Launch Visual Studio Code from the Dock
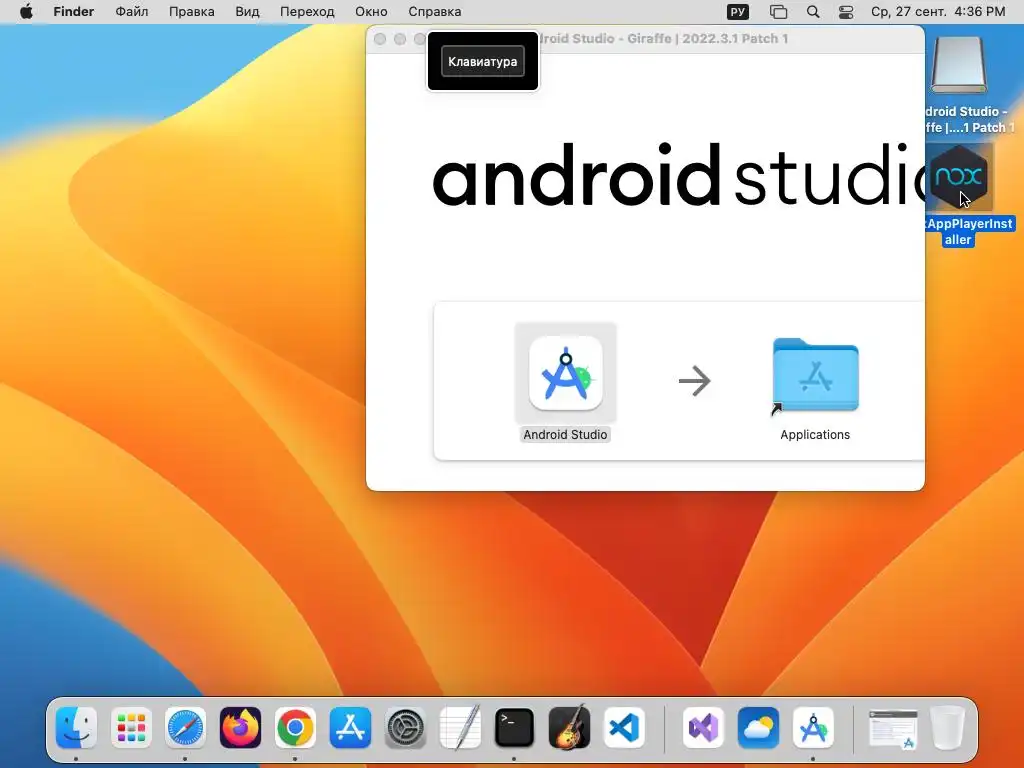 click(x=624, y=728)
